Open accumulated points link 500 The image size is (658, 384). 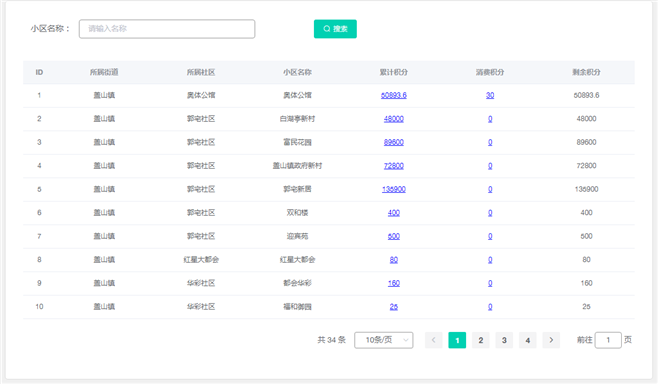pos(394,236)
